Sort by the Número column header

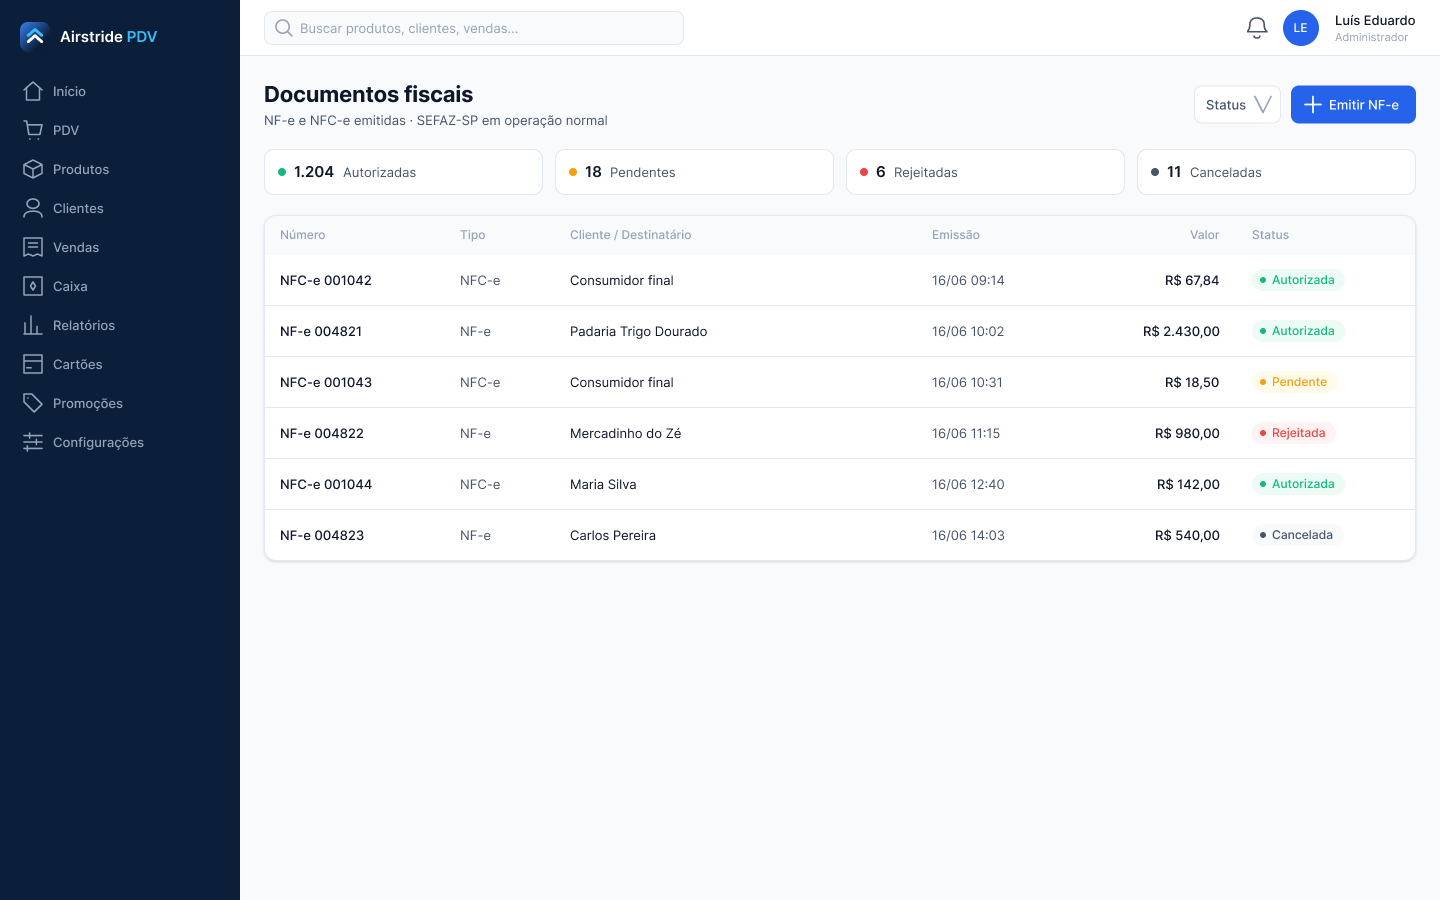(303, 235)
